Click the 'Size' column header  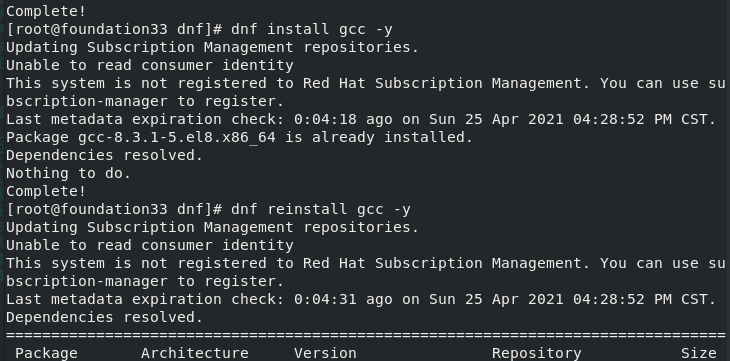pyautogui.click(x=698, y=354)
